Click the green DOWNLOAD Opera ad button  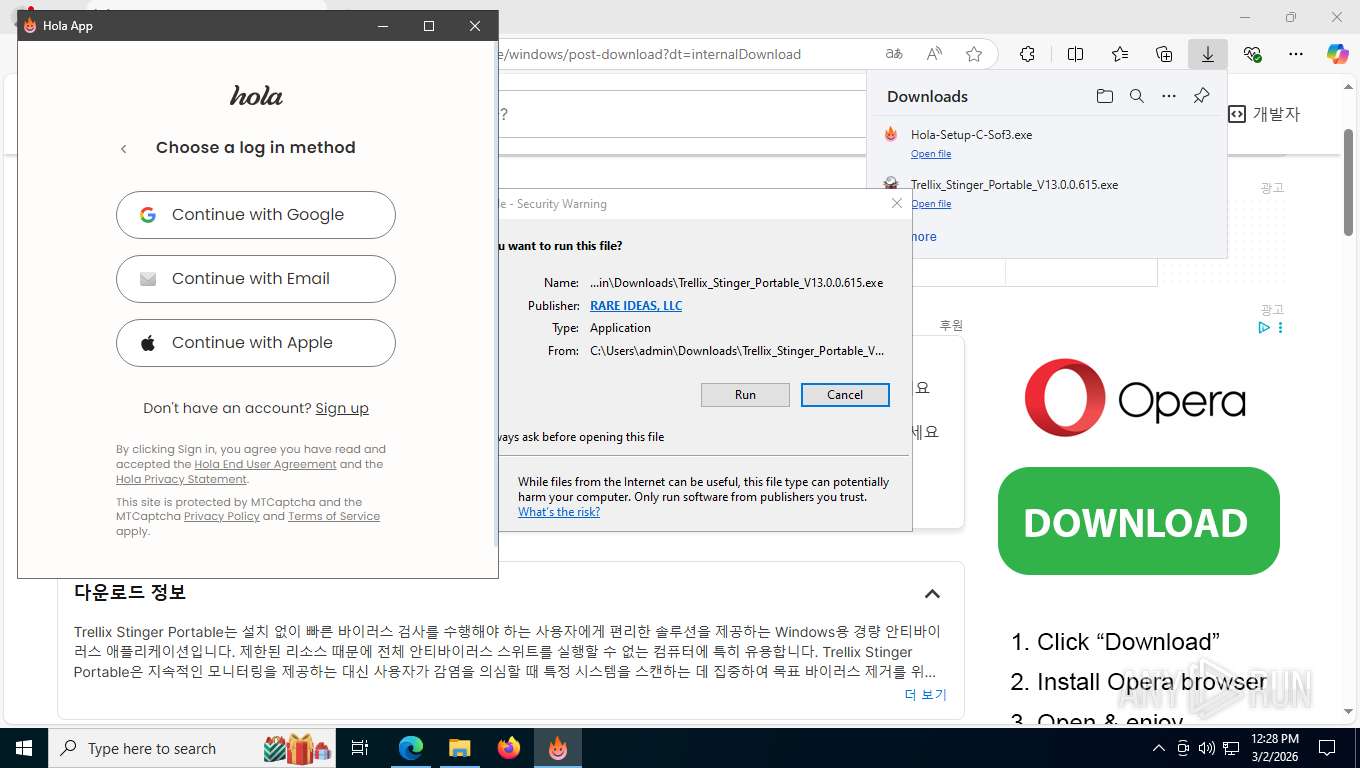1139,521
